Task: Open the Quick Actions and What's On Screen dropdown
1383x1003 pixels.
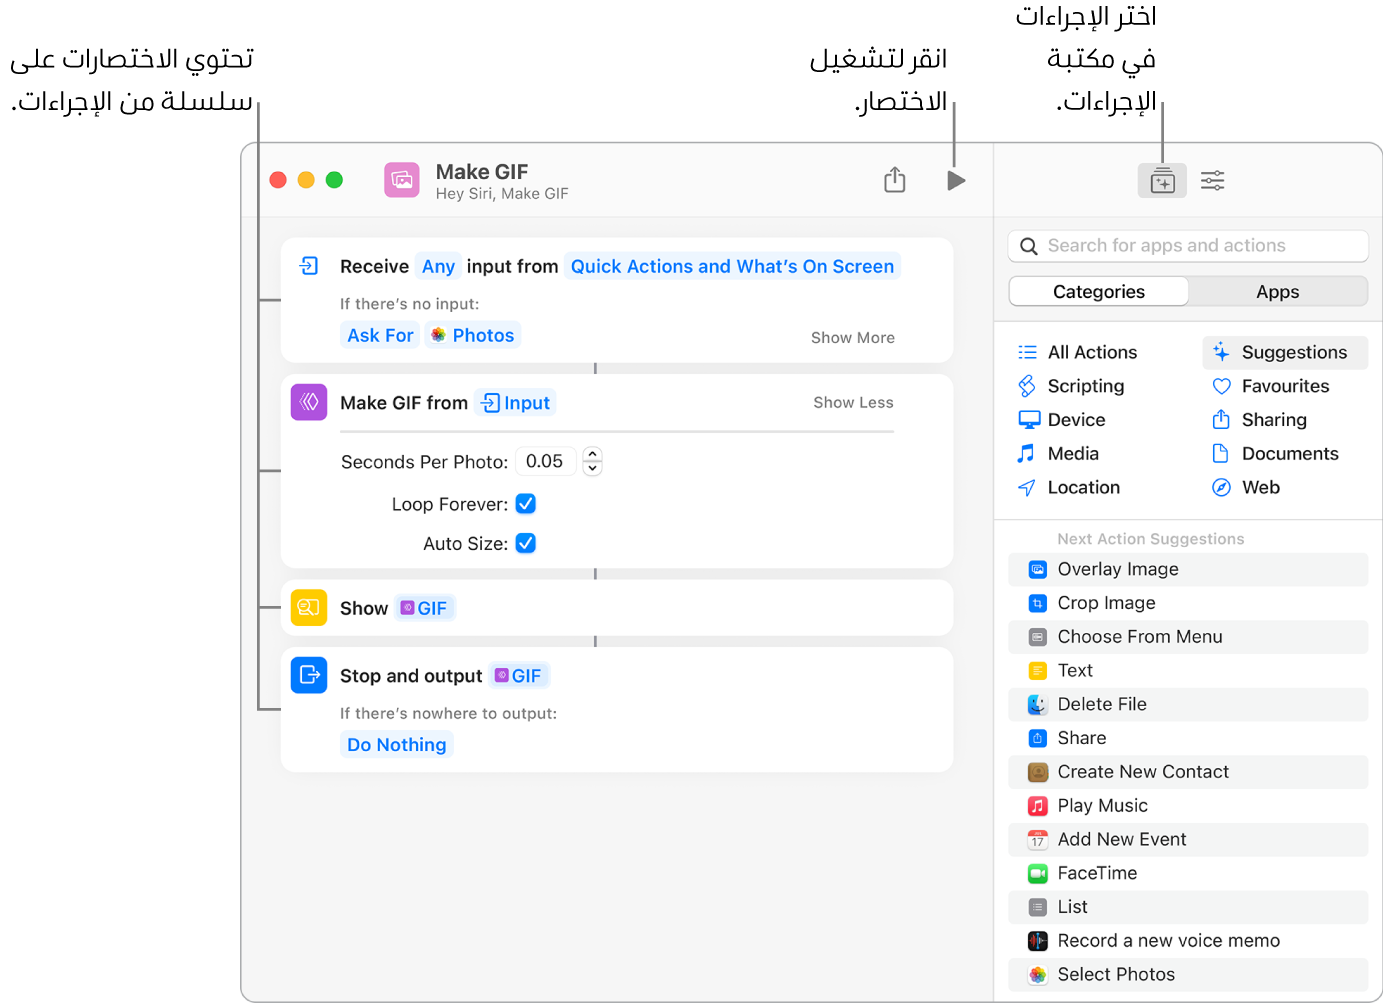Action: (x=732, y=266)
